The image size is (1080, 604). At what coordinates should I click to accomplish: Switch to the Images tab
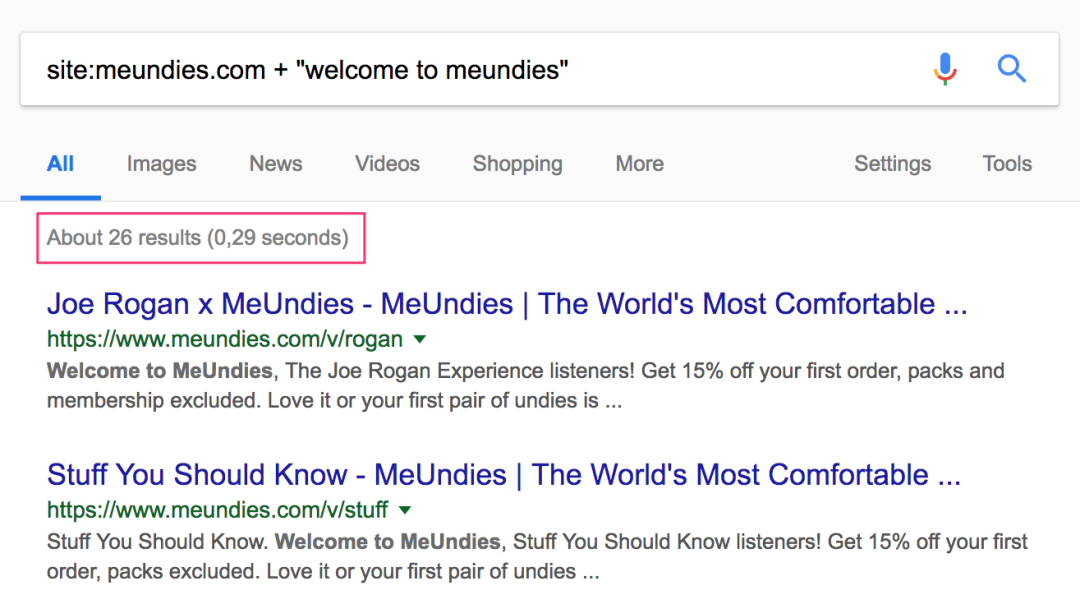161,164
